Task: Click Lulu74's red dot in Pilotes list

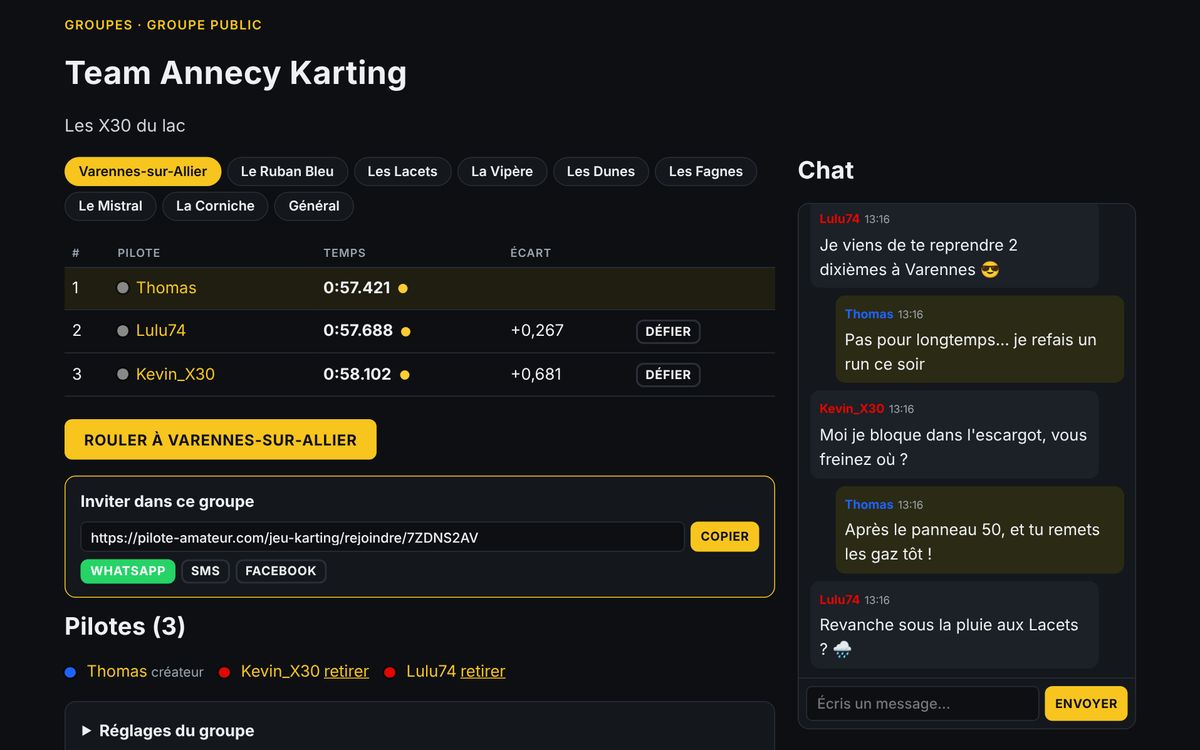Action: click(390, 672)
